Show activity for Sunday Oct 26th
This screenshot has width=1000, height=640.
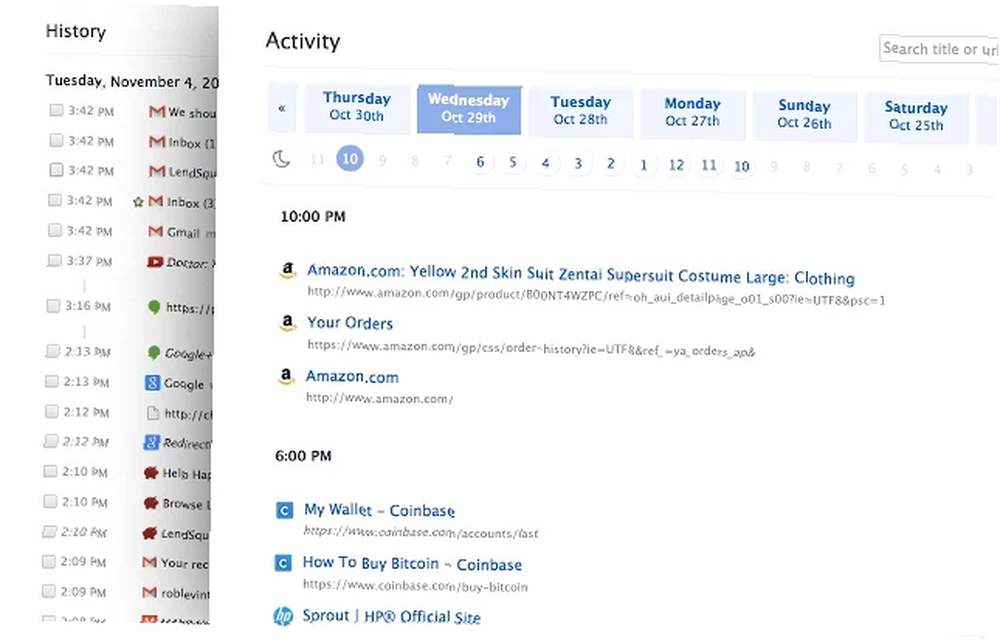[x=804, y=115]
